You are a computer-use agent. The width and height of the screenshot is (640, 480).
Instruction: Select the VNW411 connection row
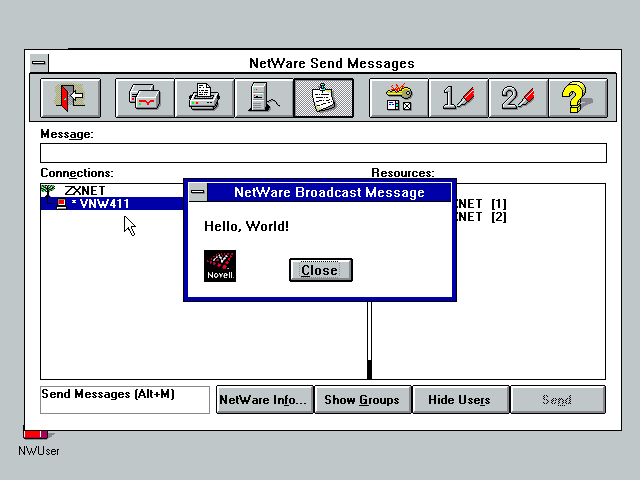pyautogui.click(x=112, y=203)
